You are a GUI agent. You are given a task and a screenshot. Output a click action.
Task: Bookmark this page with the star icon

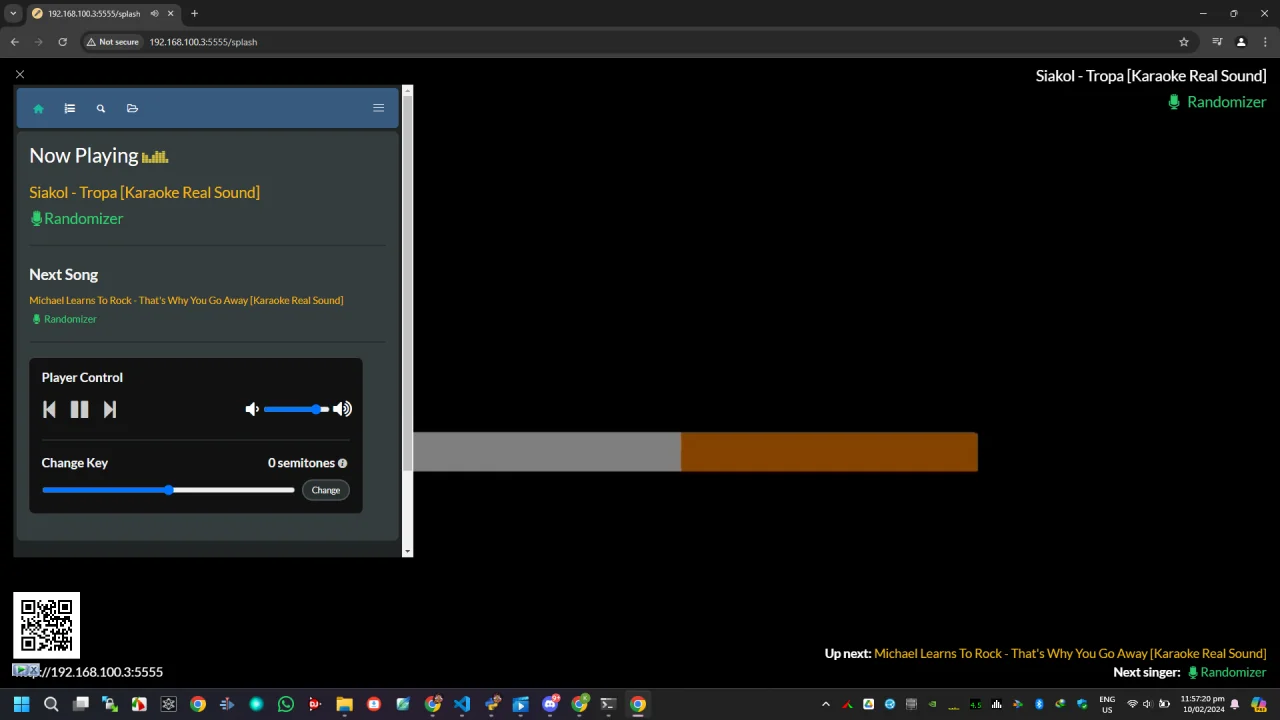[x=1184, y=42]
